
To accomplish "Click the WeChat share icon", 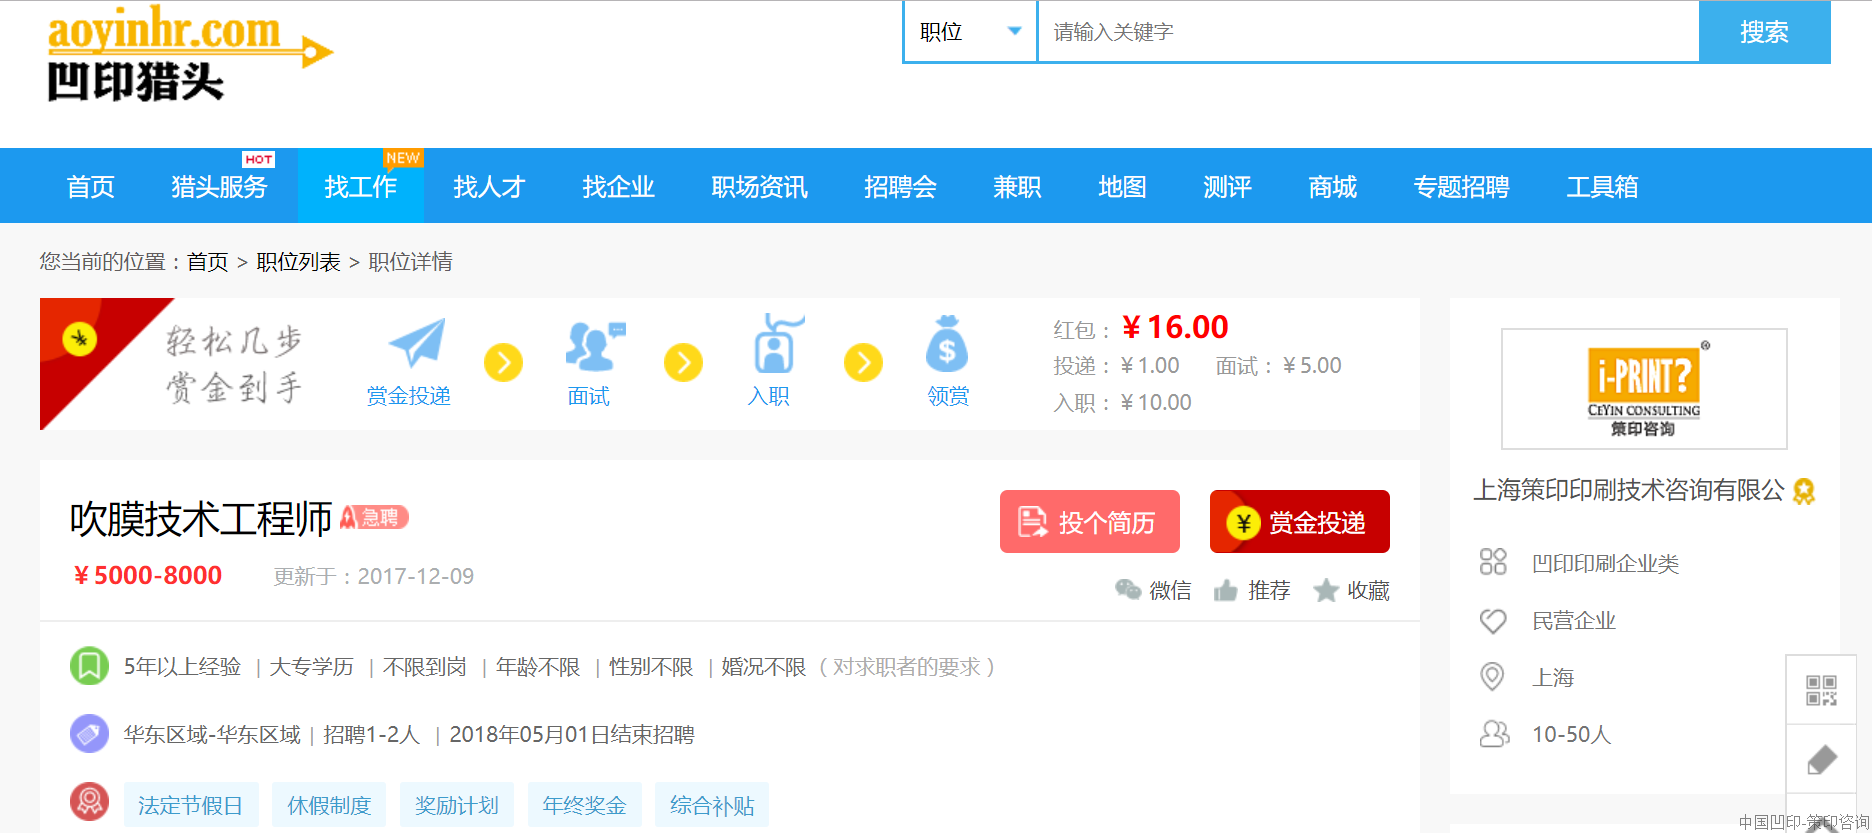I will click(1128, 590).
